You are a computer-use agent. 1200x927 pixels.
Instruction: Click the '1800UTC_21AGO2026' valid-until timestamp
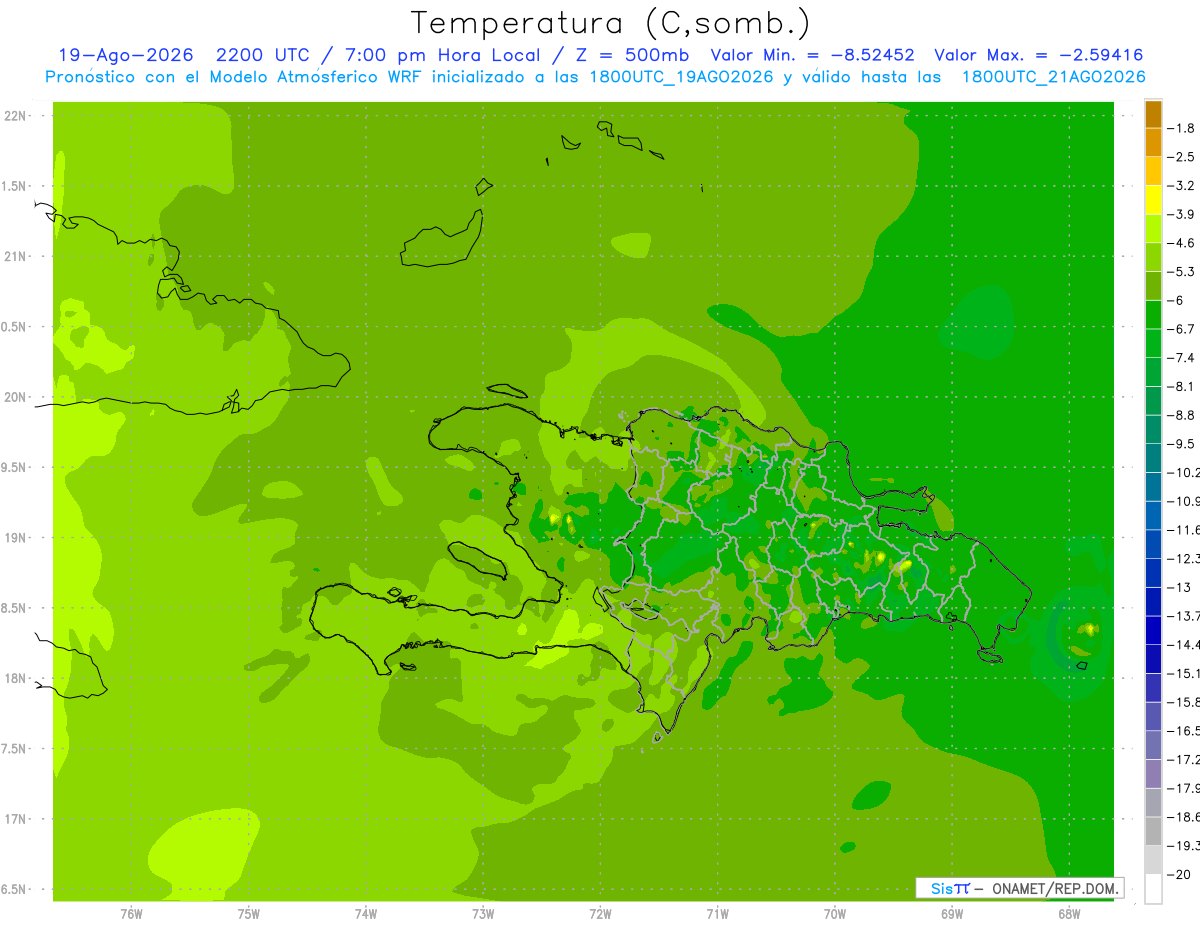1053,77
